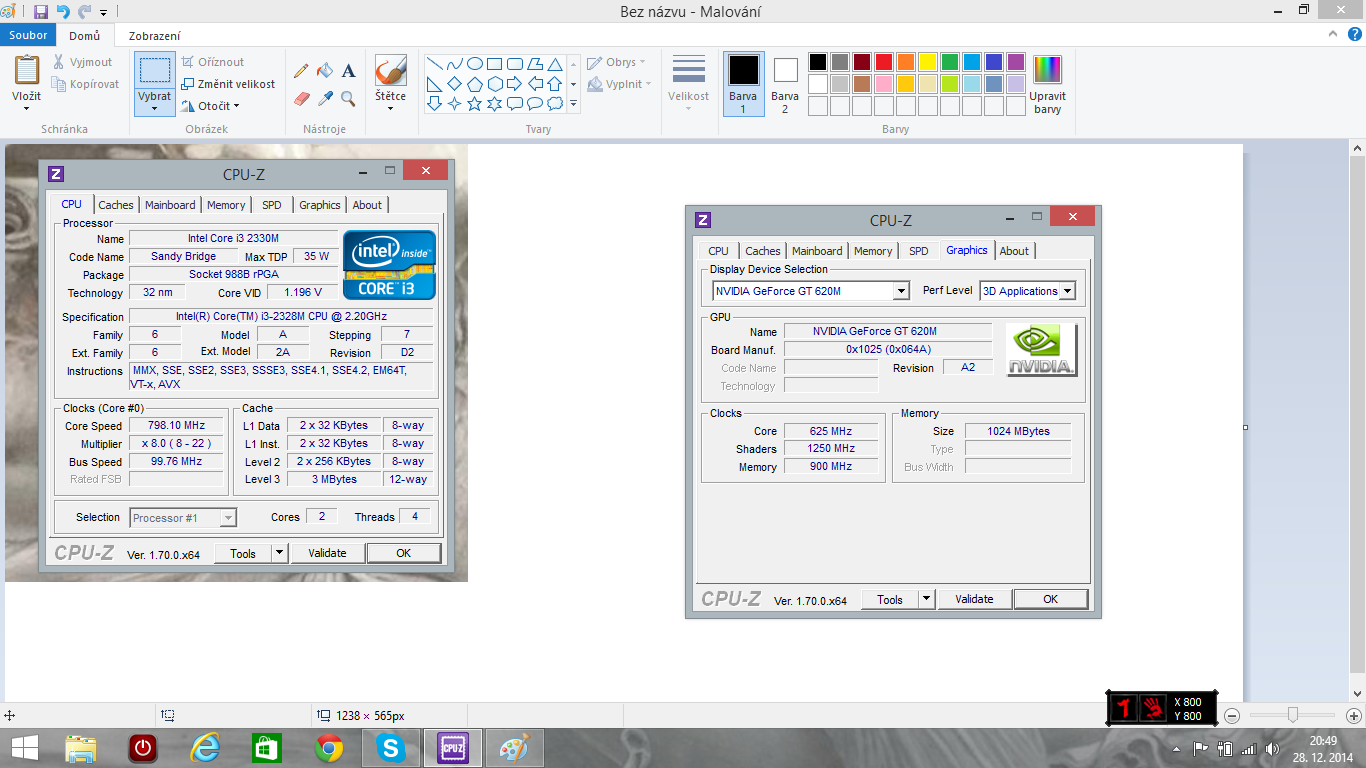
Task: Select the Fill with color bucket tool
Action: coord(324,71)
